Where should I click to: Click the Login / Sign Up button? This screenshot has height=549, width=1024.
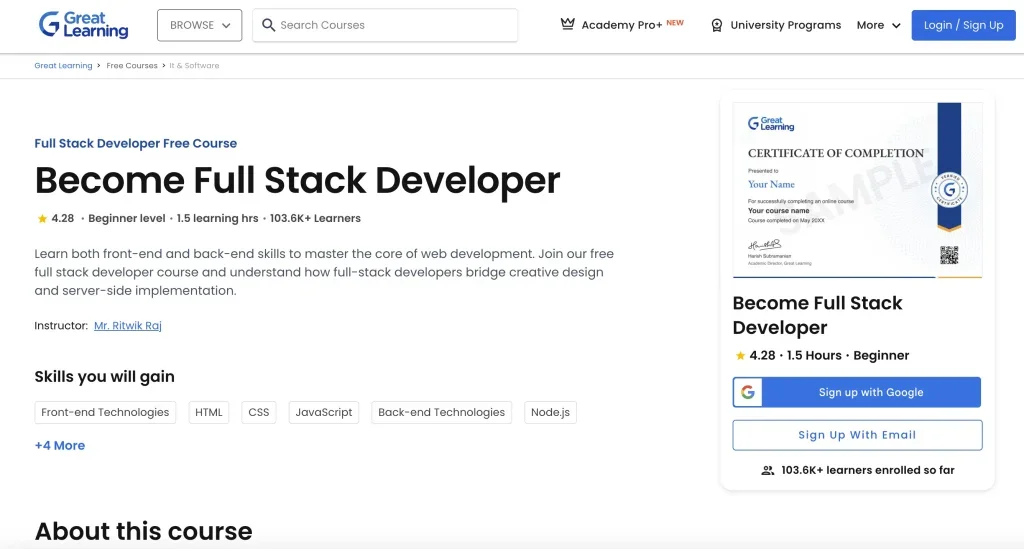(x=963, y=25)
